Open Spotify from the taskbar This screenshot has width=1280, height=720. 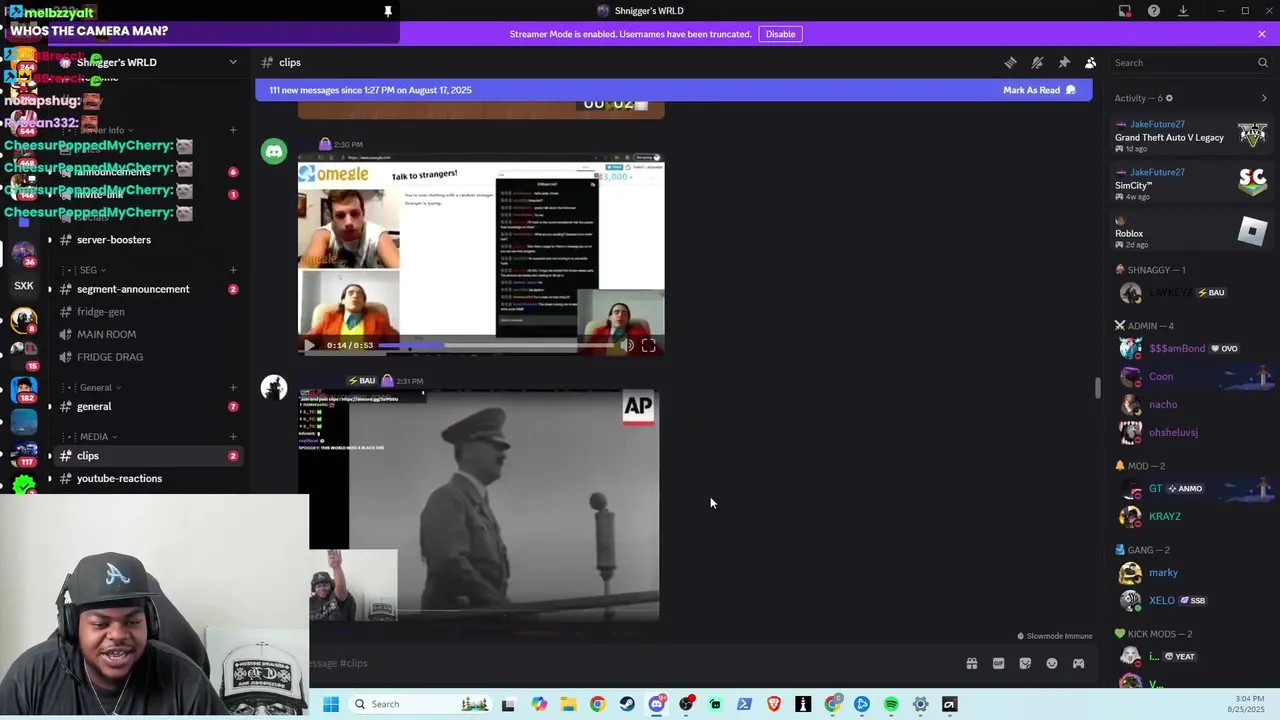891,704
